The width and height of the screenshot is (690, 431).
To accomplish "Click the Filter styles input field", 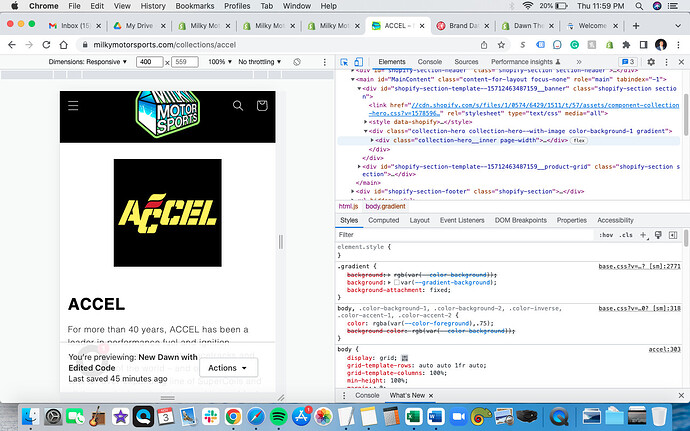I will click(x=464, y=235).
